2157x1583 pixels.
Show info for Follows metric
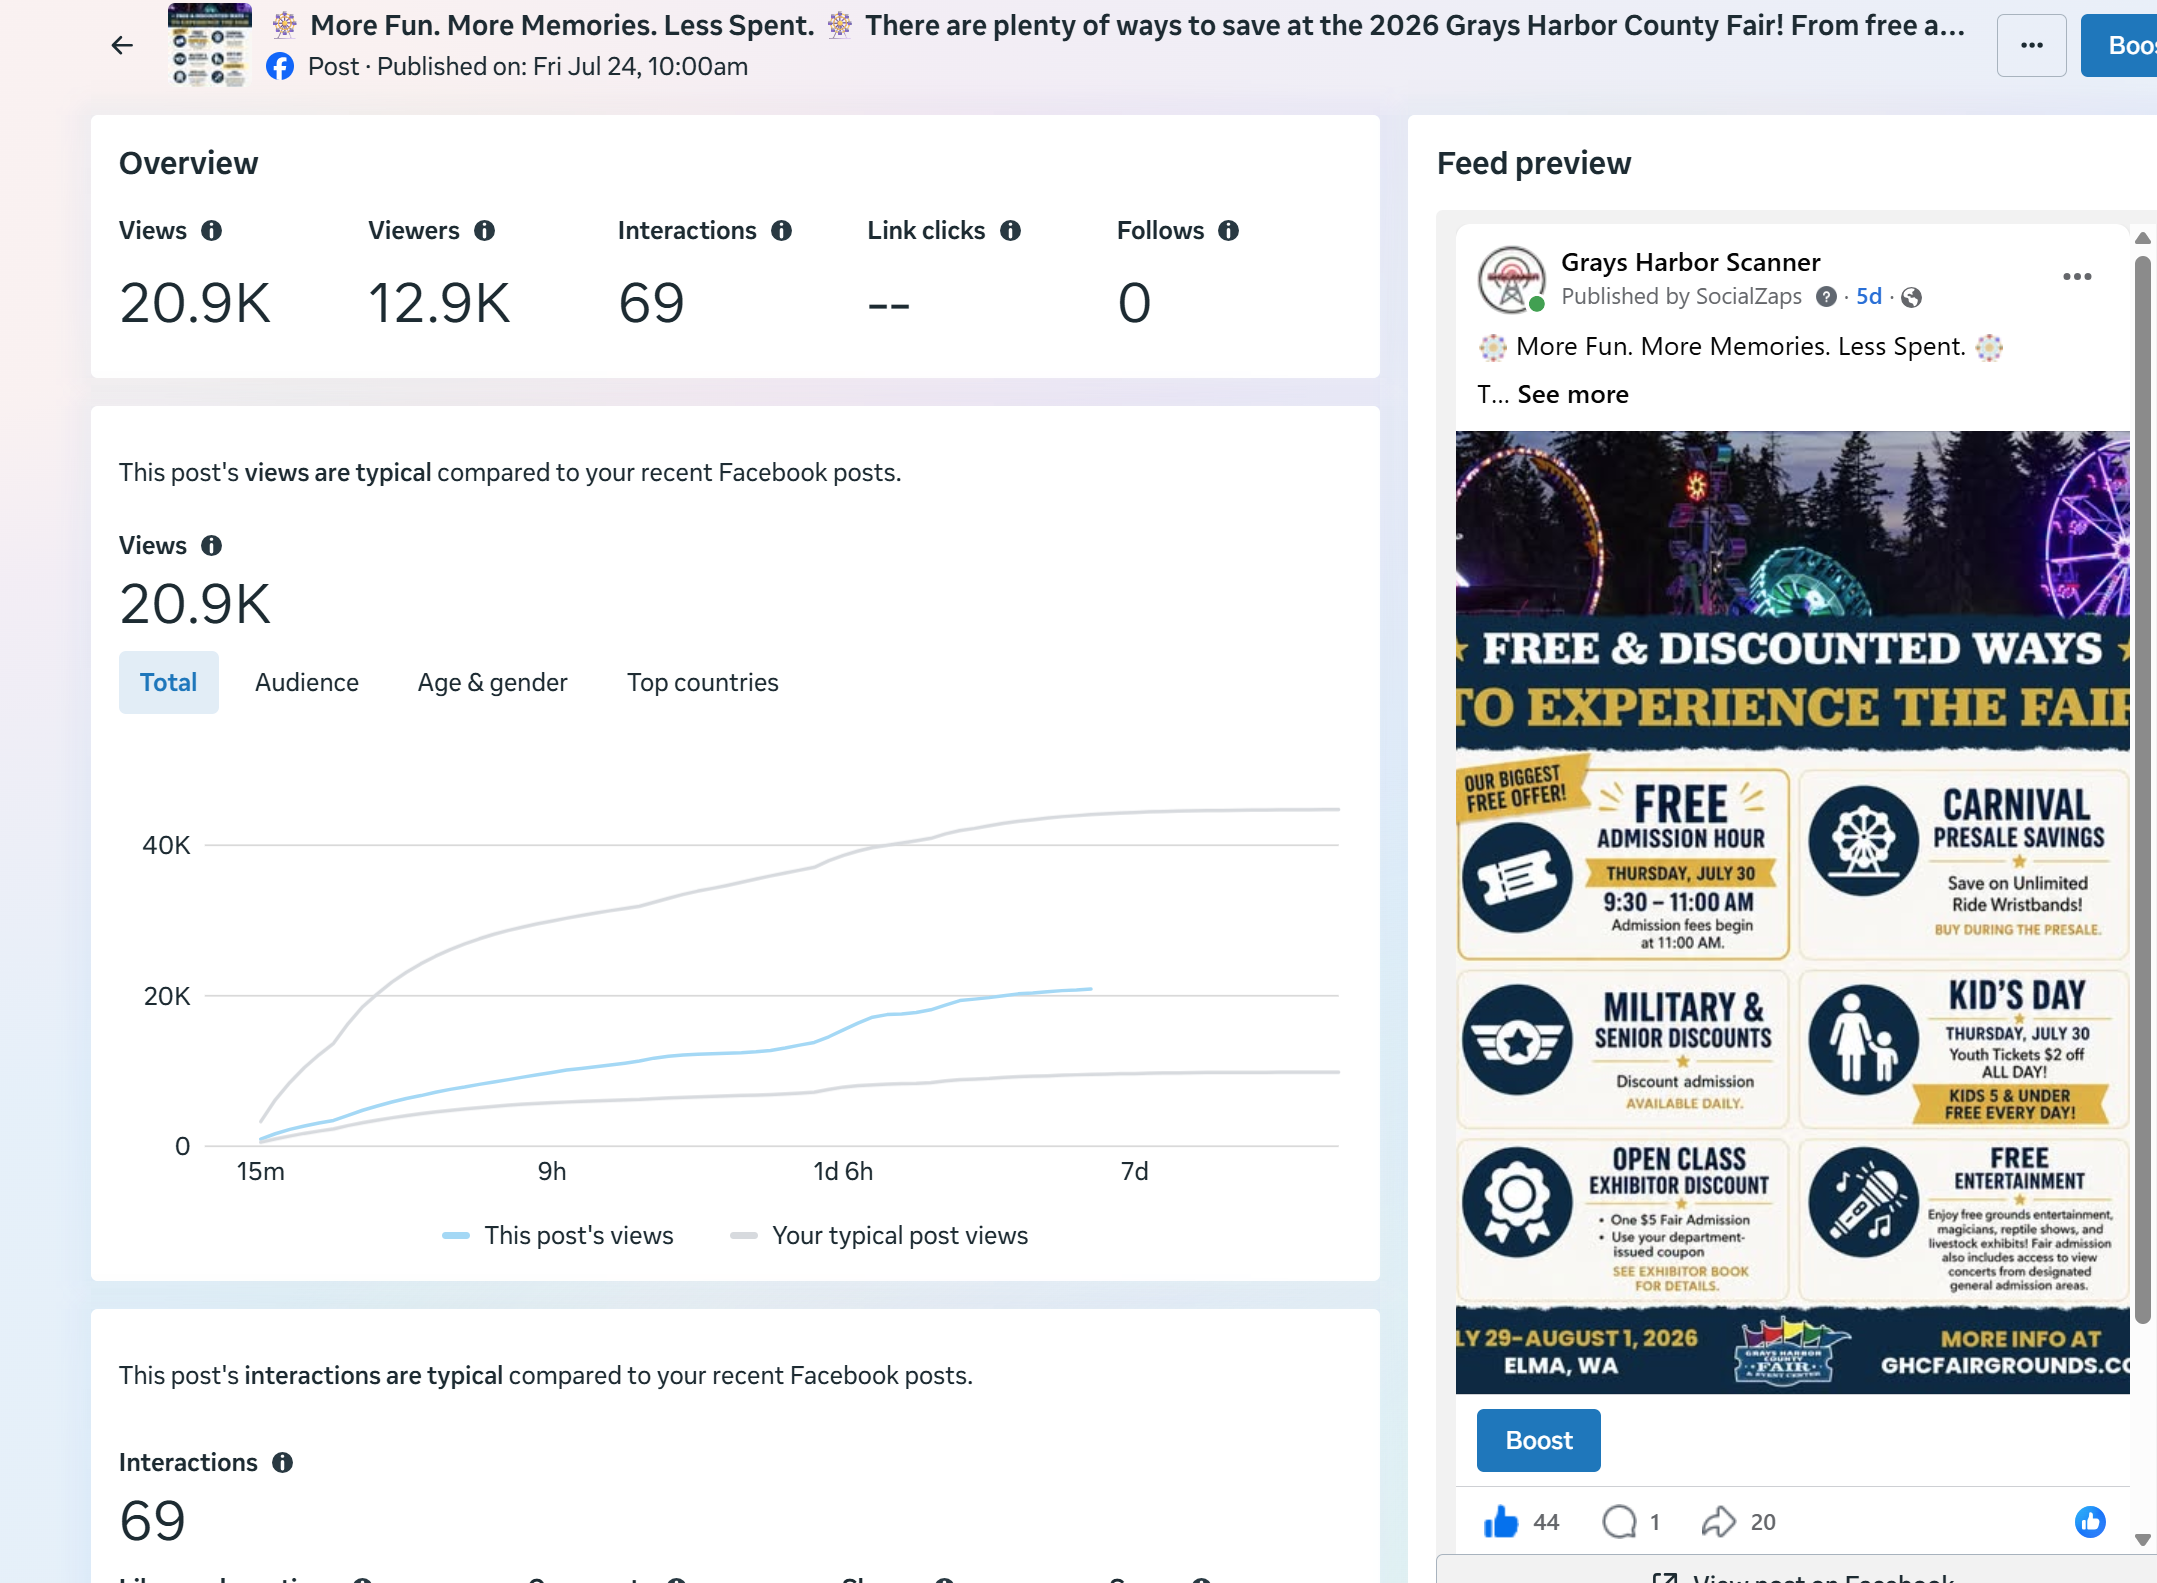[x=1229, y=231]
